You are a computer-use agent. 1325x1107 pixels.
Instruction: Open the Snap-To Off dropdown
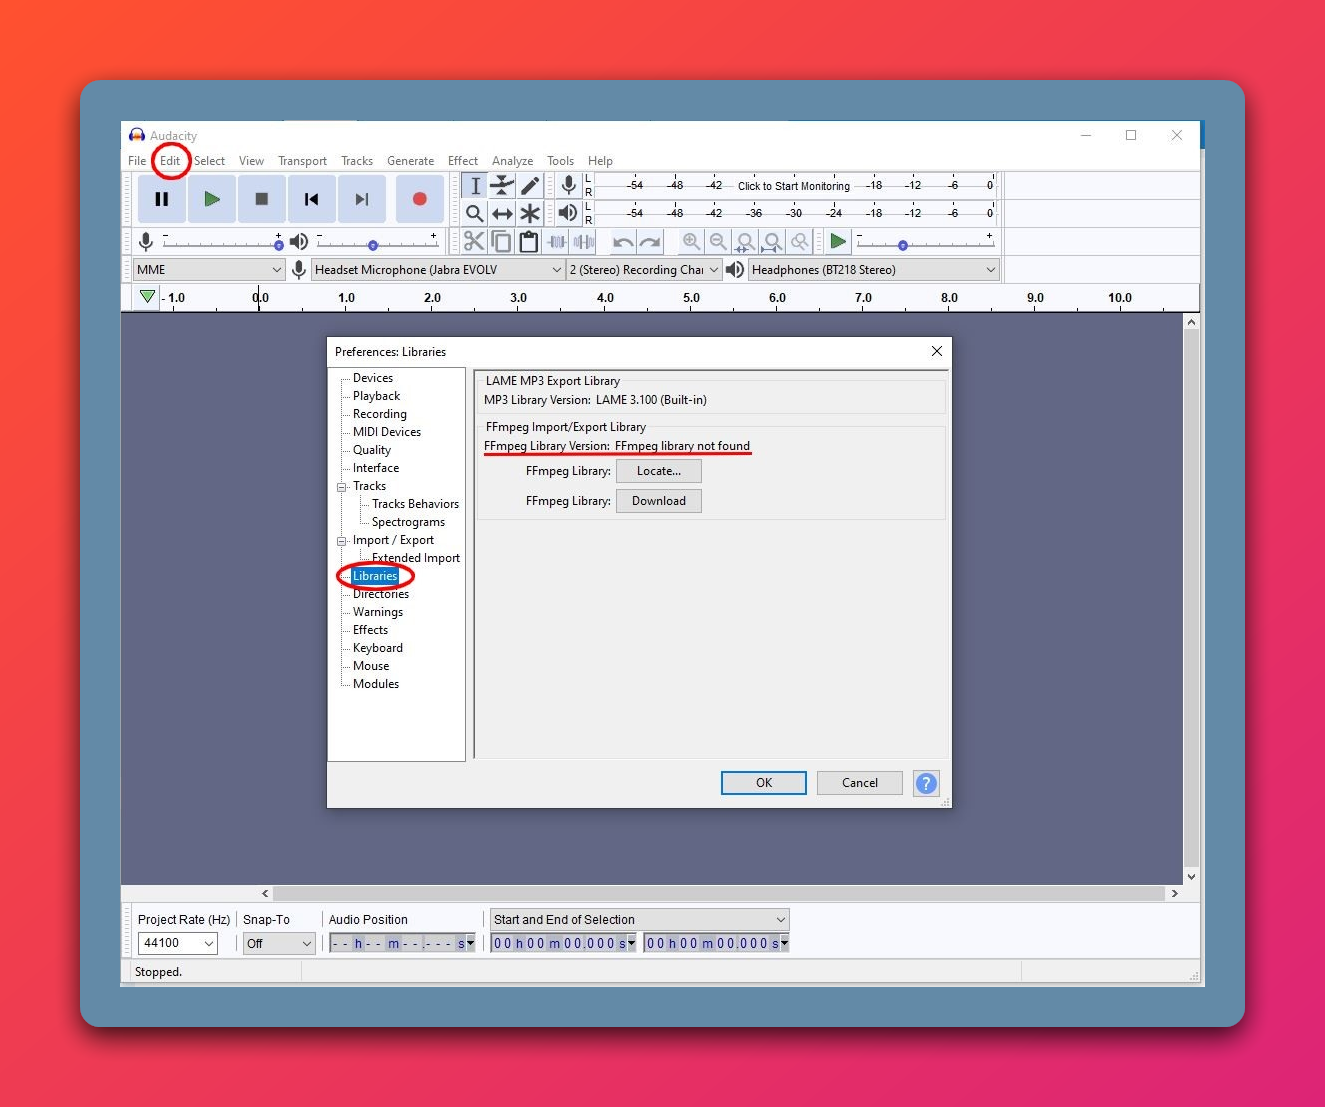(279, 943)
